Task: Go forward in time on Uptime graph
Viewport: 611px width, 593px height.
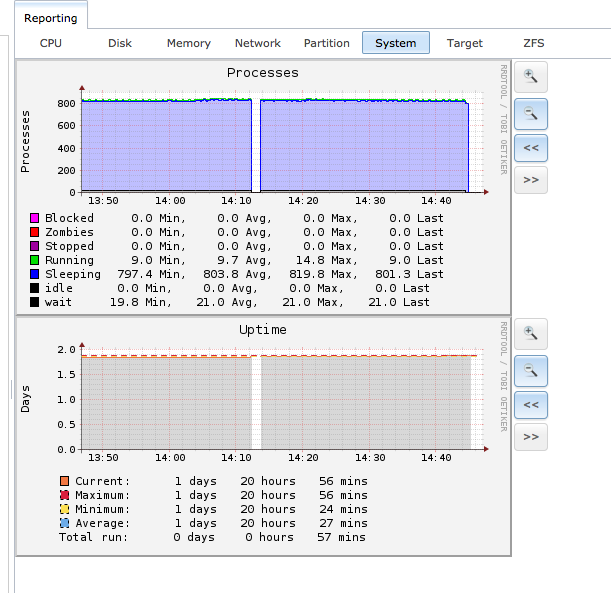Action: [x=531, y=437]
